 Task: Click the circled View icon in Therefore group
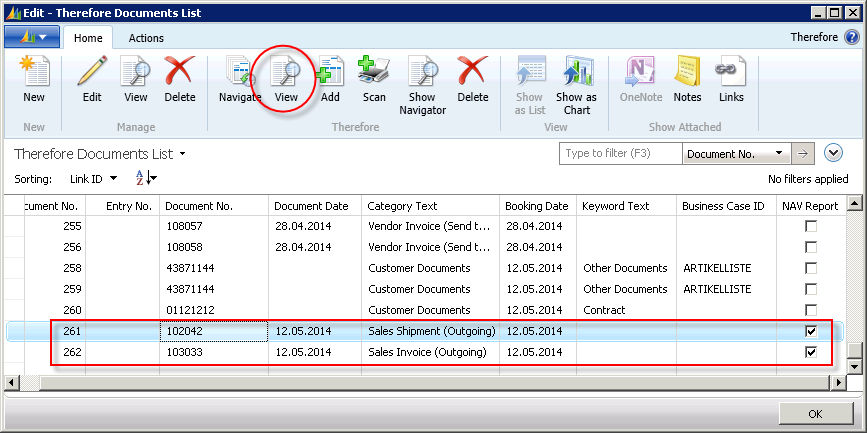point(287,79)
